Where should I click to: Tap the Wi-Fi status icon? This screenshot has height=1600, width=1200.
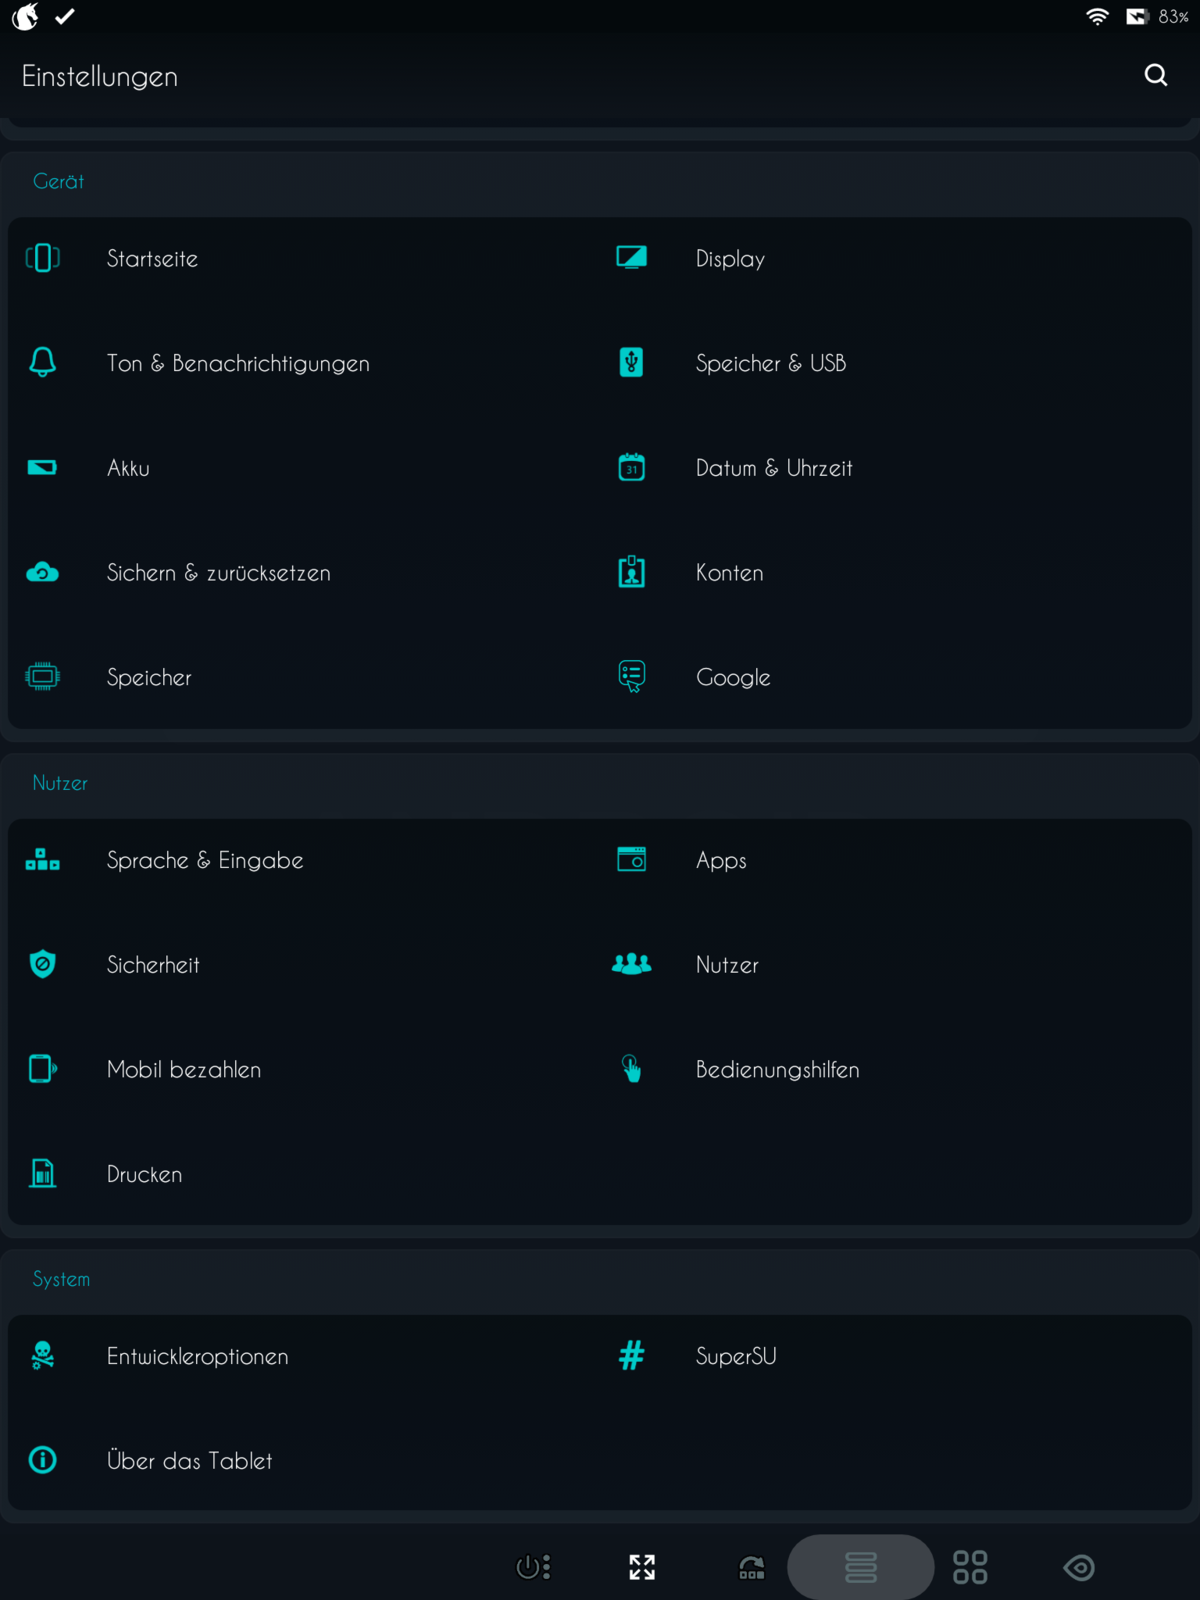point(1097,17)
